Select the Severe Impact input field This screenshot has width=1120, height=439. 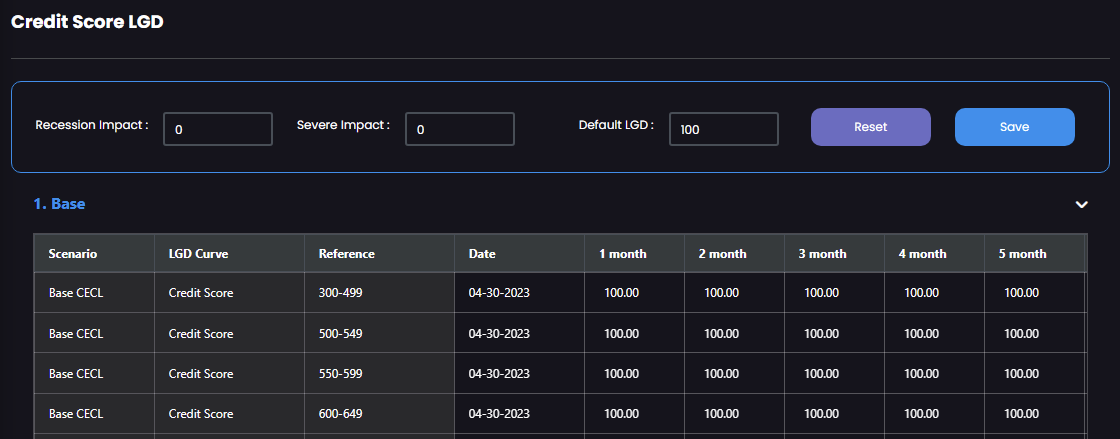(460, 129)
